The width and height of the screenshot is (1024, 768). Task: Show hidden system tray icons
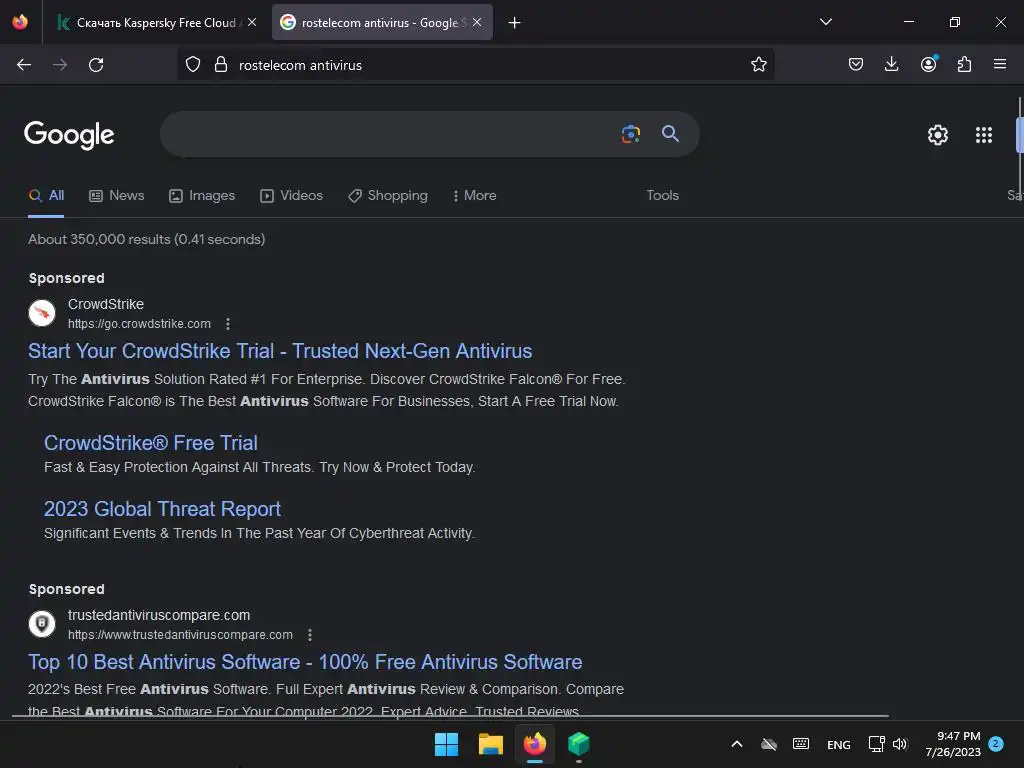(x=737, y=744)
